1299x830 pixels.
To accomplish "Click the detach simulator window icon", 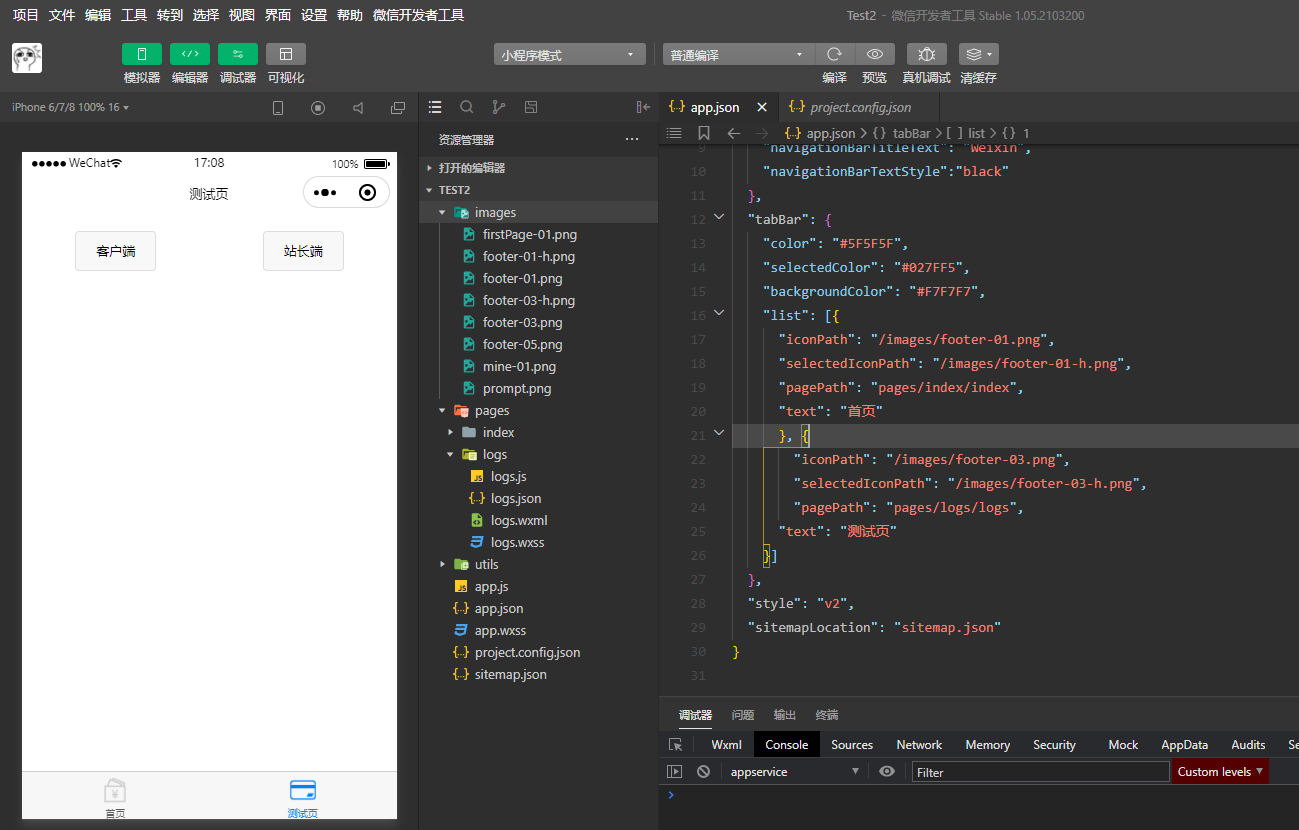I will coord(398,108).
